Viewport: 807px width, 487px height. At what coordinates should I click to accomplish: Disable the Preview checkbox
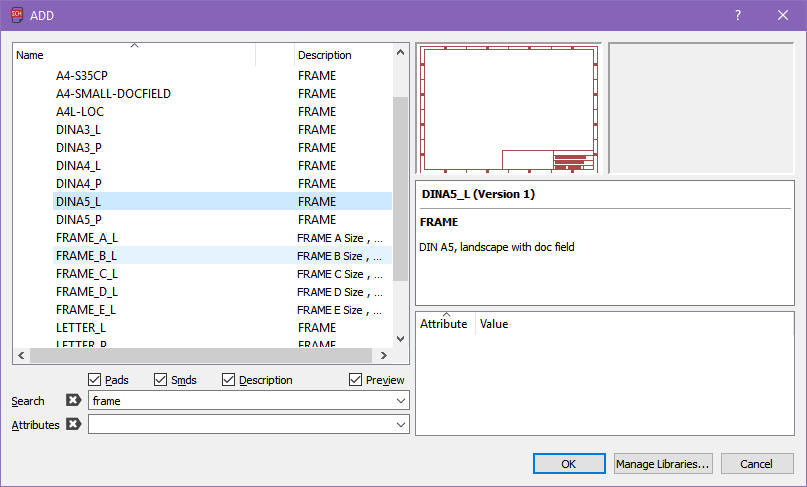click(x=356, y=380)
